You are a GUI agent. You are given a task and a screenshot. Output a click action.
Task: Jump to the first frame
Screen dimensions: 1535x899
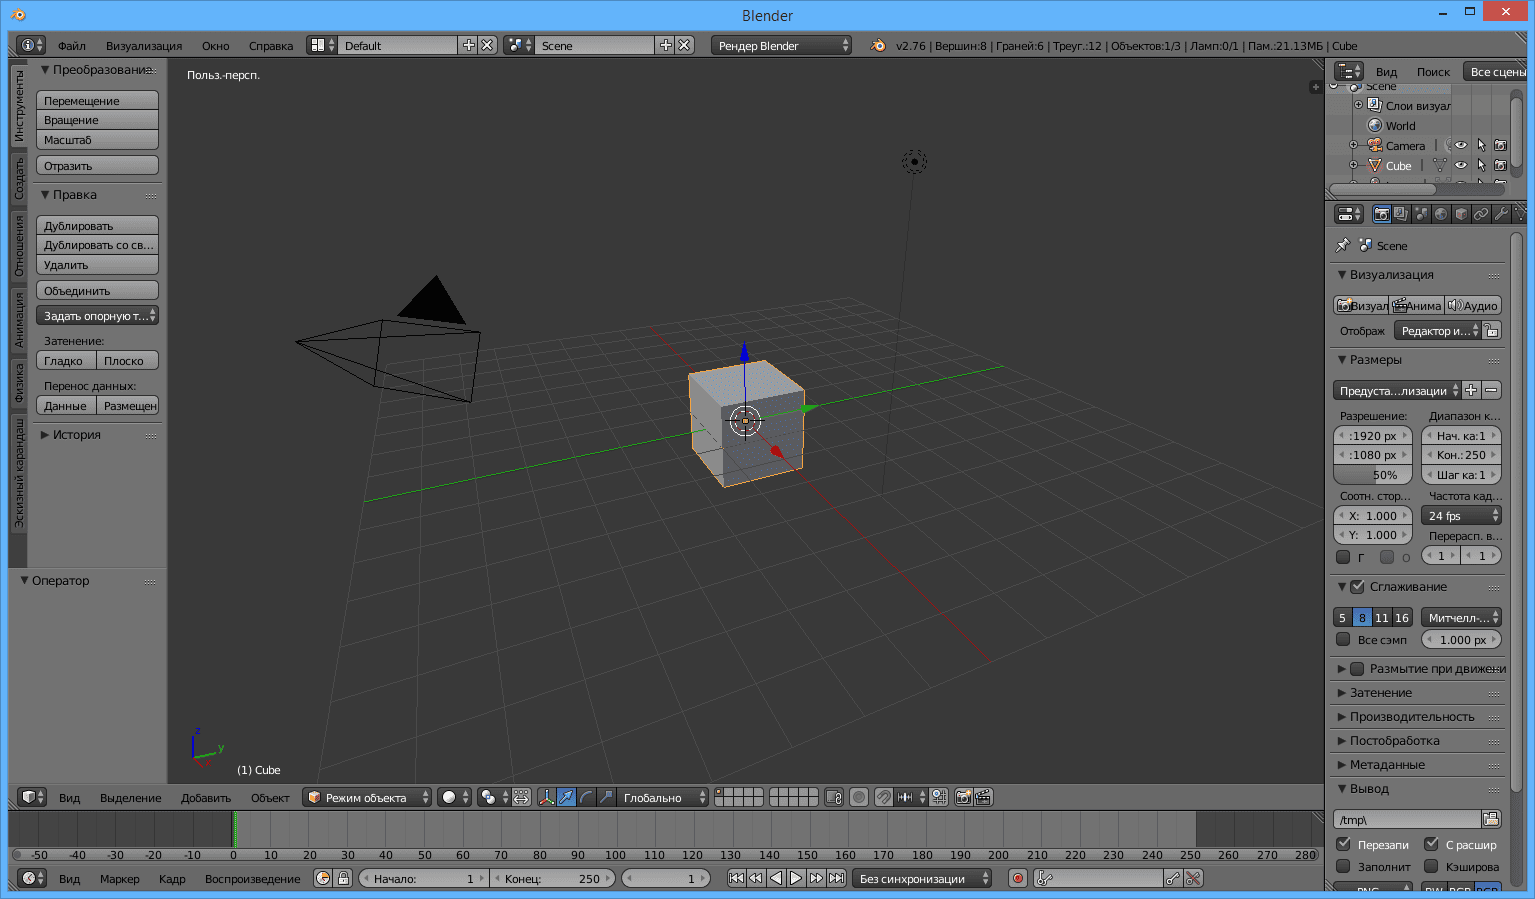(736, 878)
